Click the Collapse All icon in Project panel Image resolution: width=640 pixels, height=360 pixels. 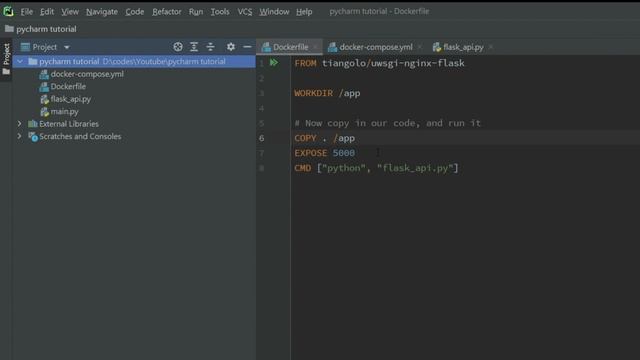tap(211, 47)
